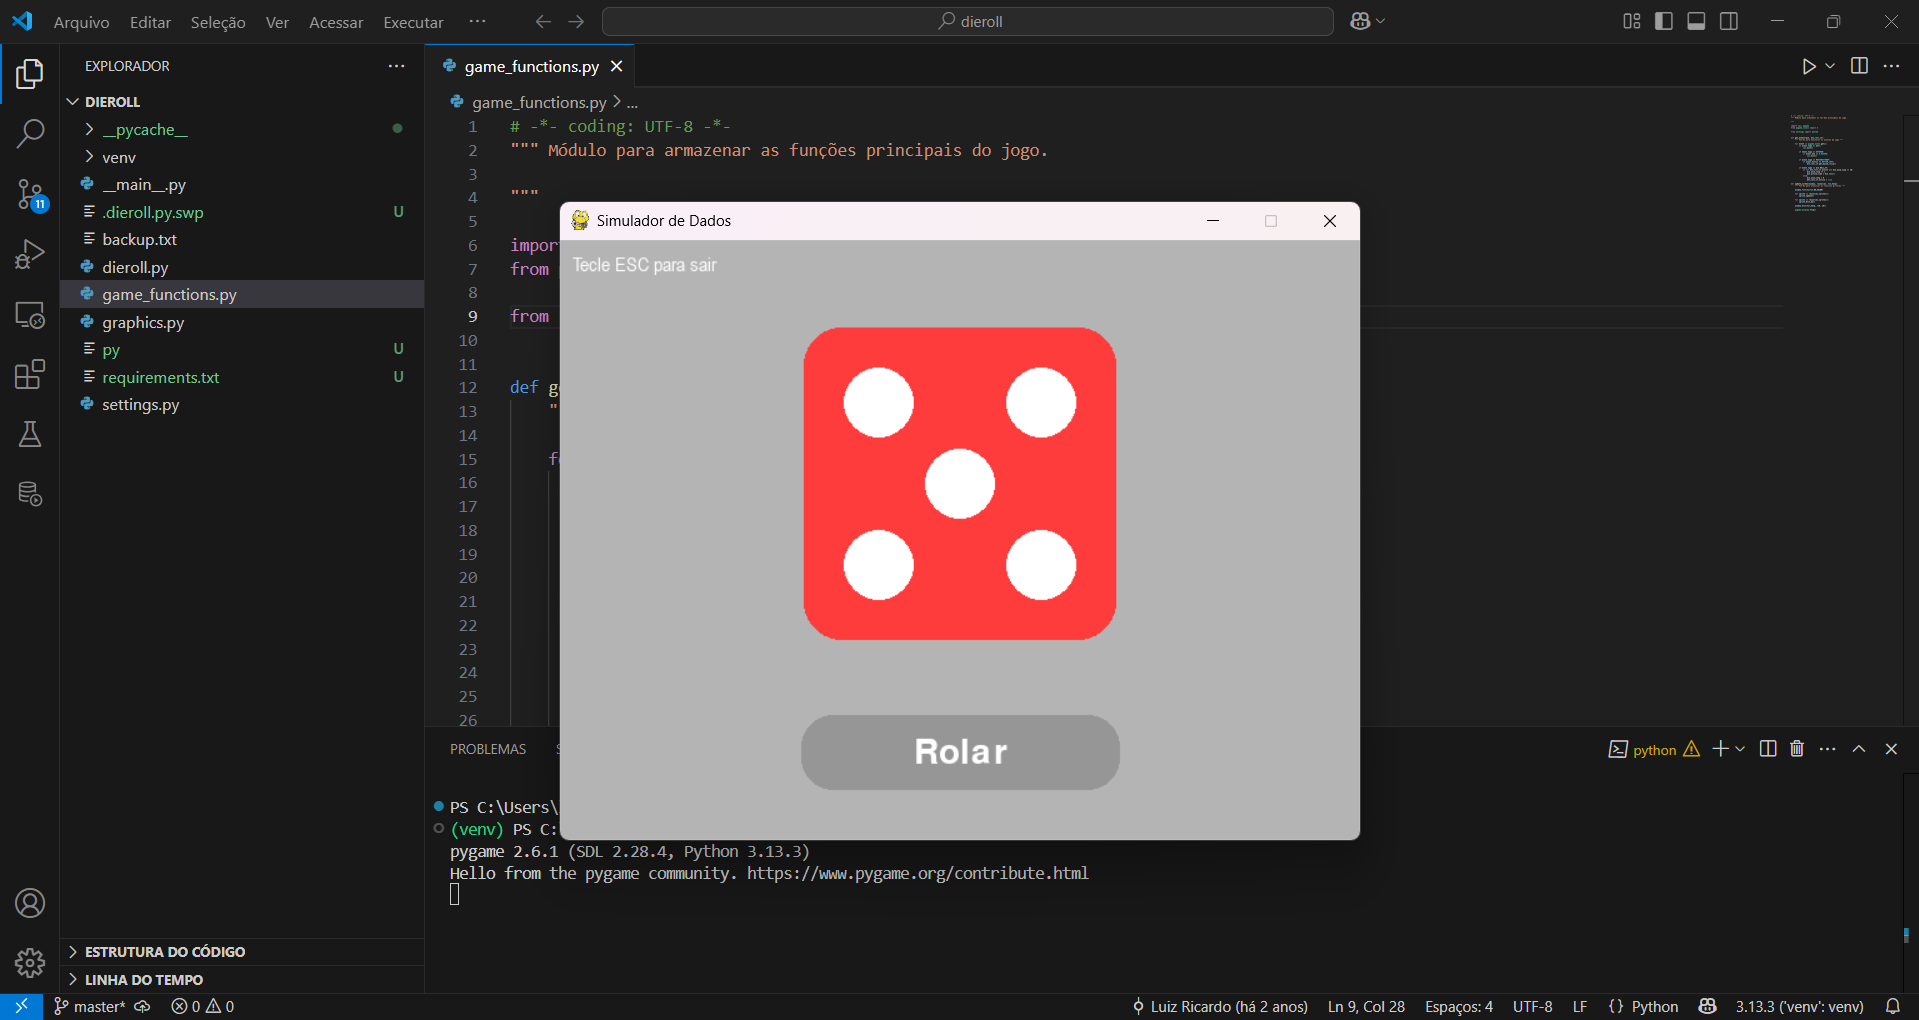Open Remote Explorer in activity bar
This screenshot has height=1020, width=1919.
pos(30,315)
